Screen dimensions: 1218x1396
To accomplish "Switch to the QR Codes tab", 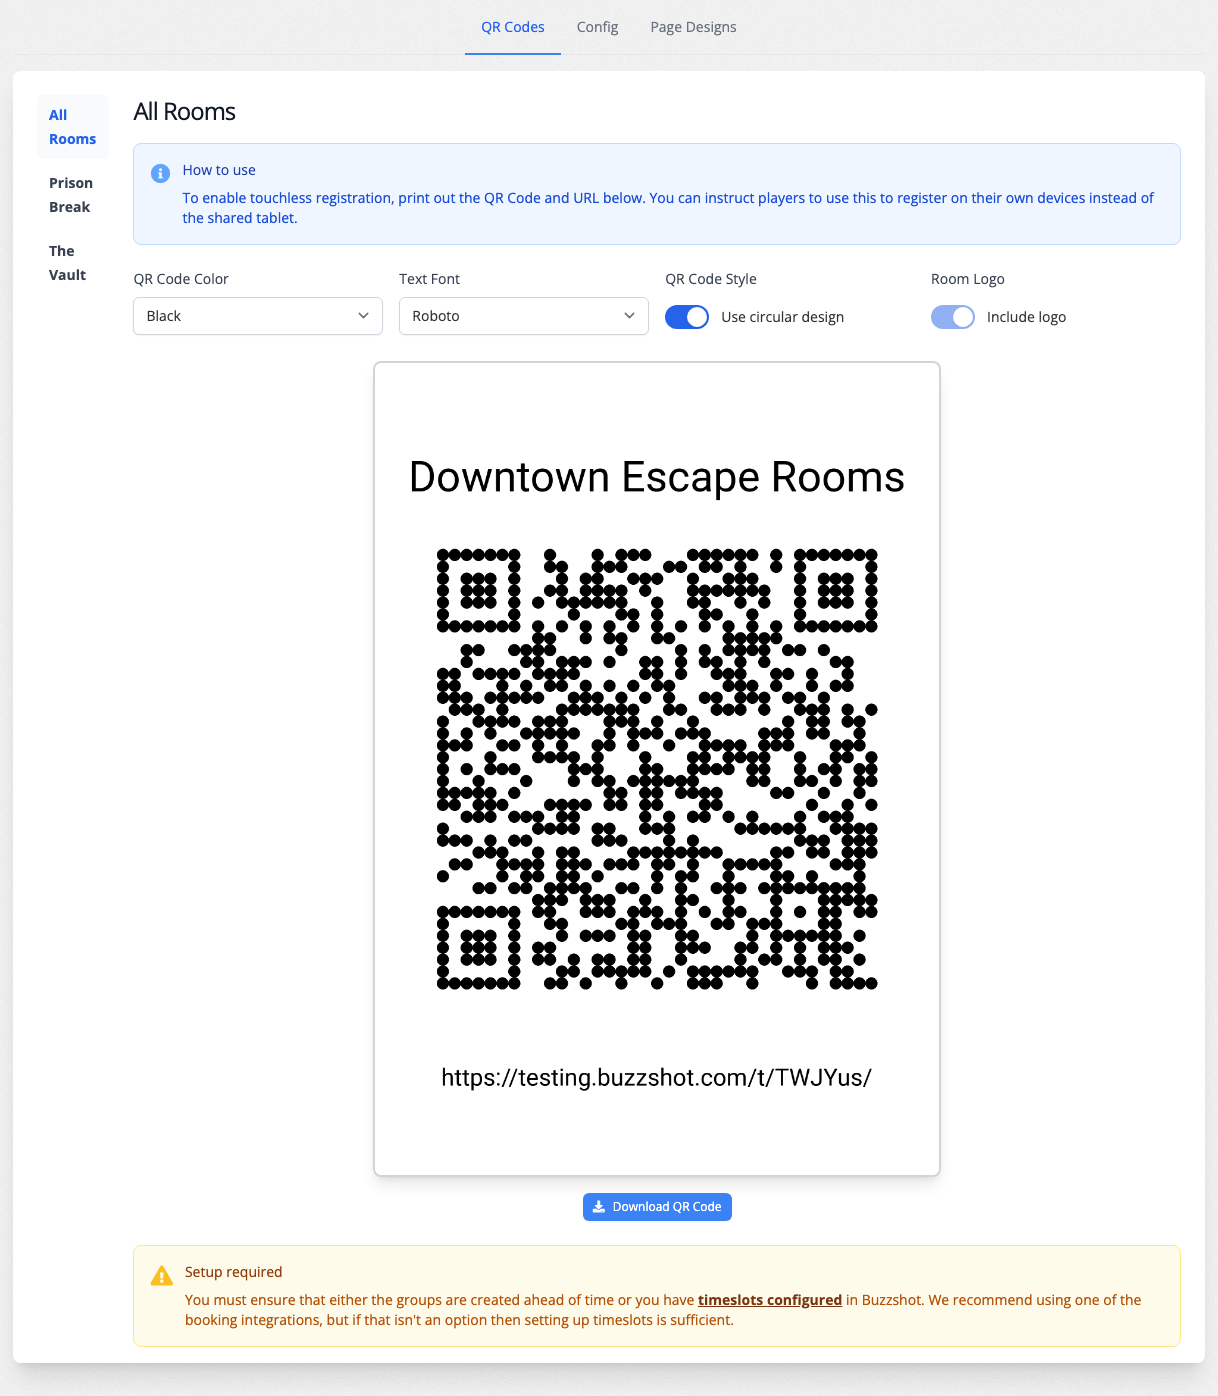I will [512, 27].
